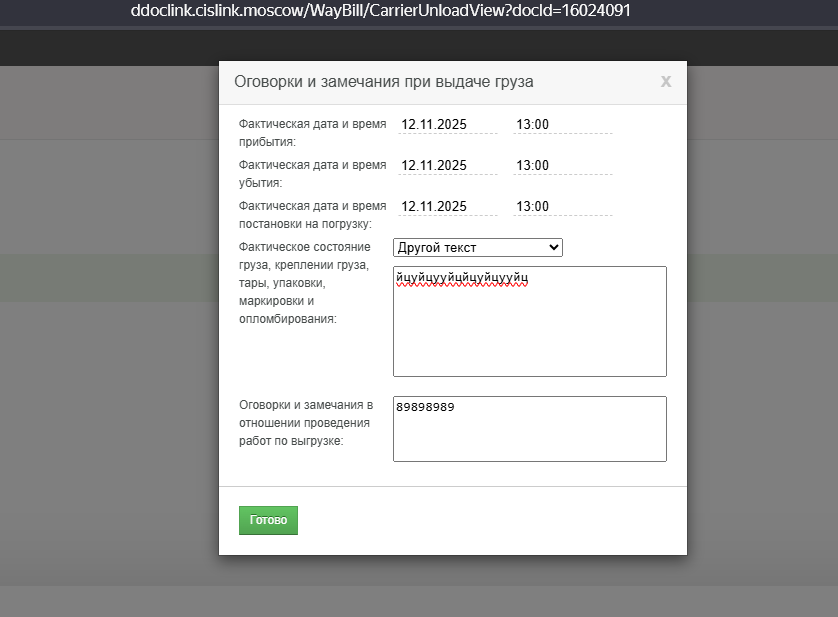This screenshot has width=838, height=617.
Task: Click the dialog title Оговорки и замечания при выдаче груза
Action: click(384, 82)
